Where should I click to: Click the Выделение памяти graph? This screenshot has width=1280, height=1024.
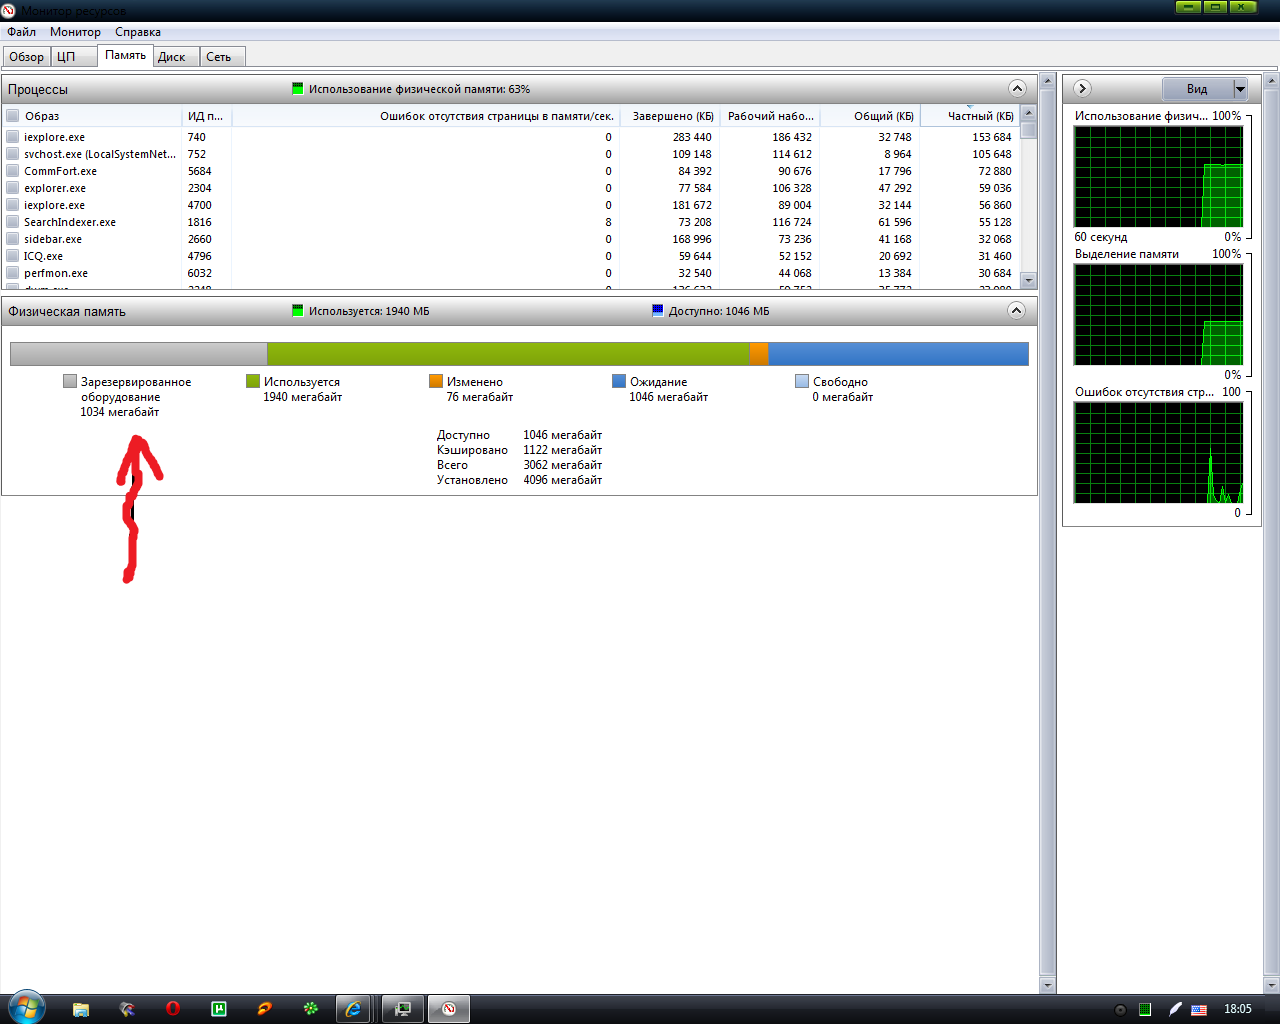(1158, 315)
